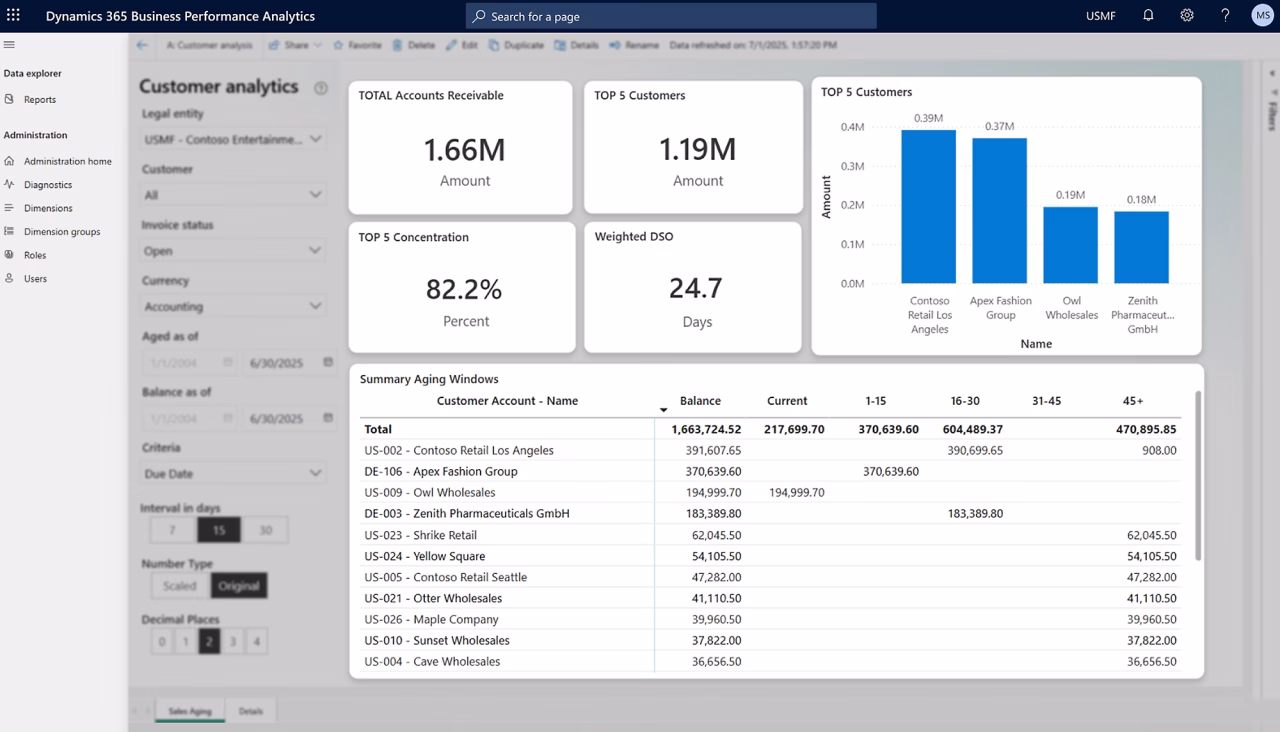Set decimal places to 4
The width and height of the screenshot is (1280, 732).
tap(256, 642)
